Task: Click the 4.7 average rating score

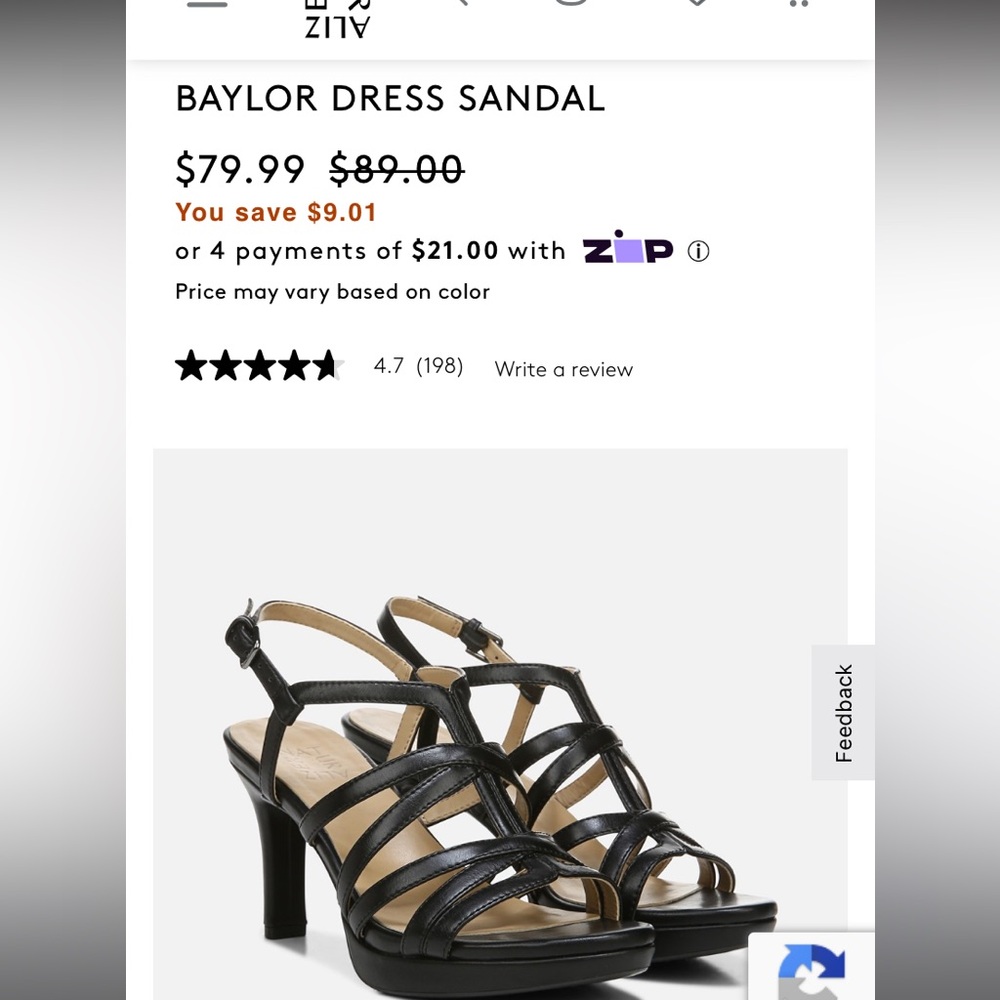Action: coord(387,367)
